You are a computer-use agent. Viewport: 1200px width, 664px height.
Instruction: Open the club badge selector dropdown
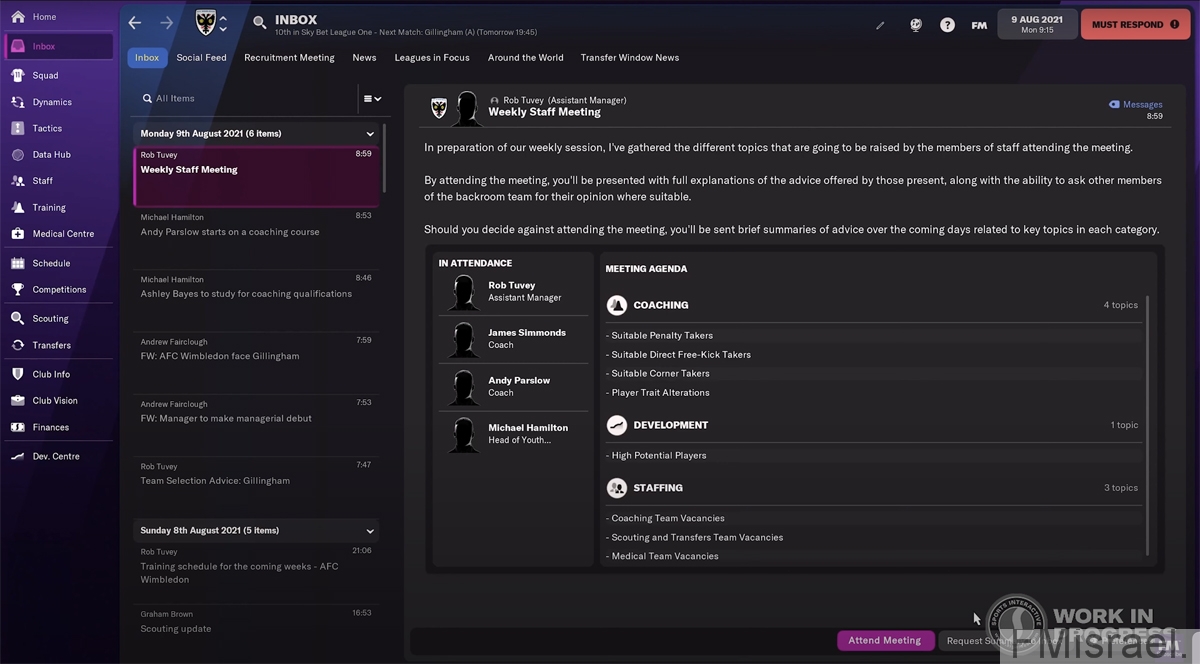(223, 23)
